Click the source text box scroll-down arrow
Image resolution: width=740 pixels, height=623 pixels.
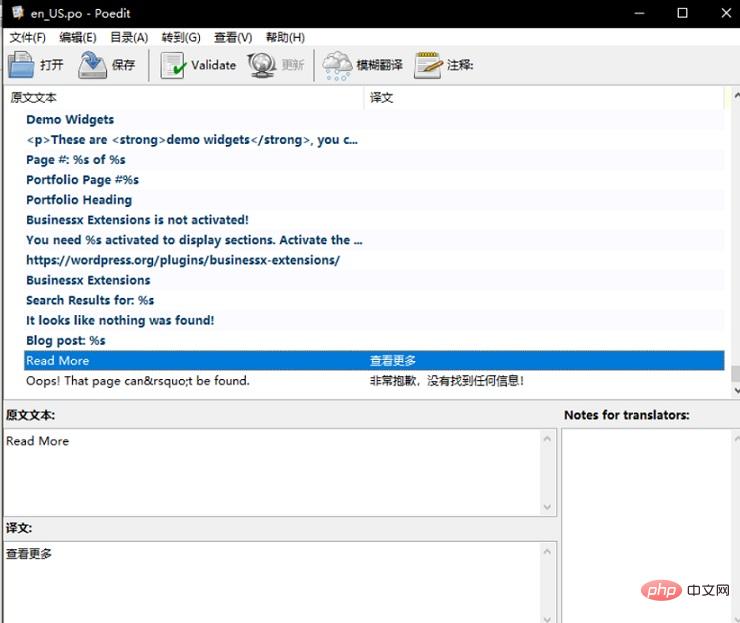(x=547, y=507)
